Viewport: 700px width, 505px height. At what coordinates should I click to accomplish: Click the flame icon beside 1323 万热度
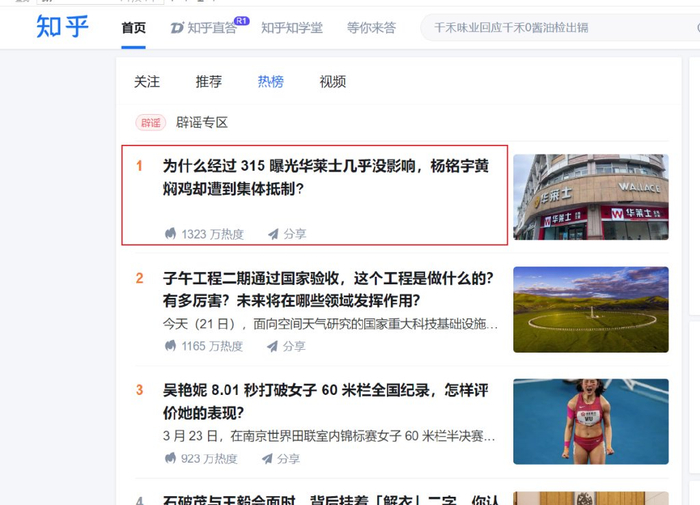pyautogui.click(x=170, y=234)
